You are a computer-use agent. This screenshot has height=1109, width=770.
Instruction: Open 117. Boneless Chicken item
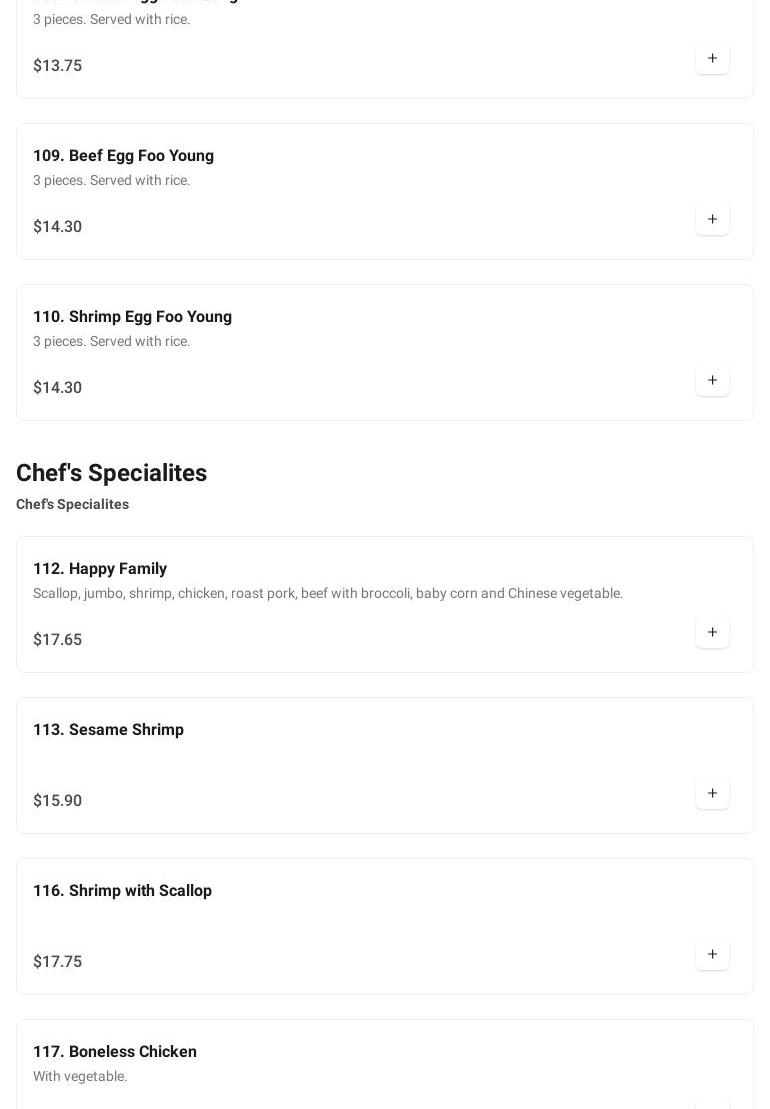click(115, 1052)
